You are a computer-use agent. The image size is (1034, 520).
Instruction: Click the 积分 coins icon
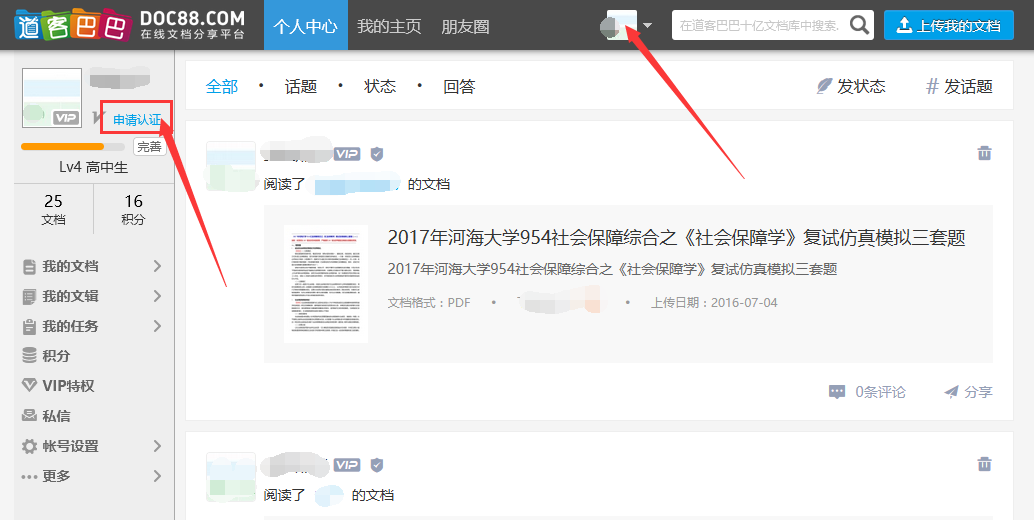pos(29,356)
